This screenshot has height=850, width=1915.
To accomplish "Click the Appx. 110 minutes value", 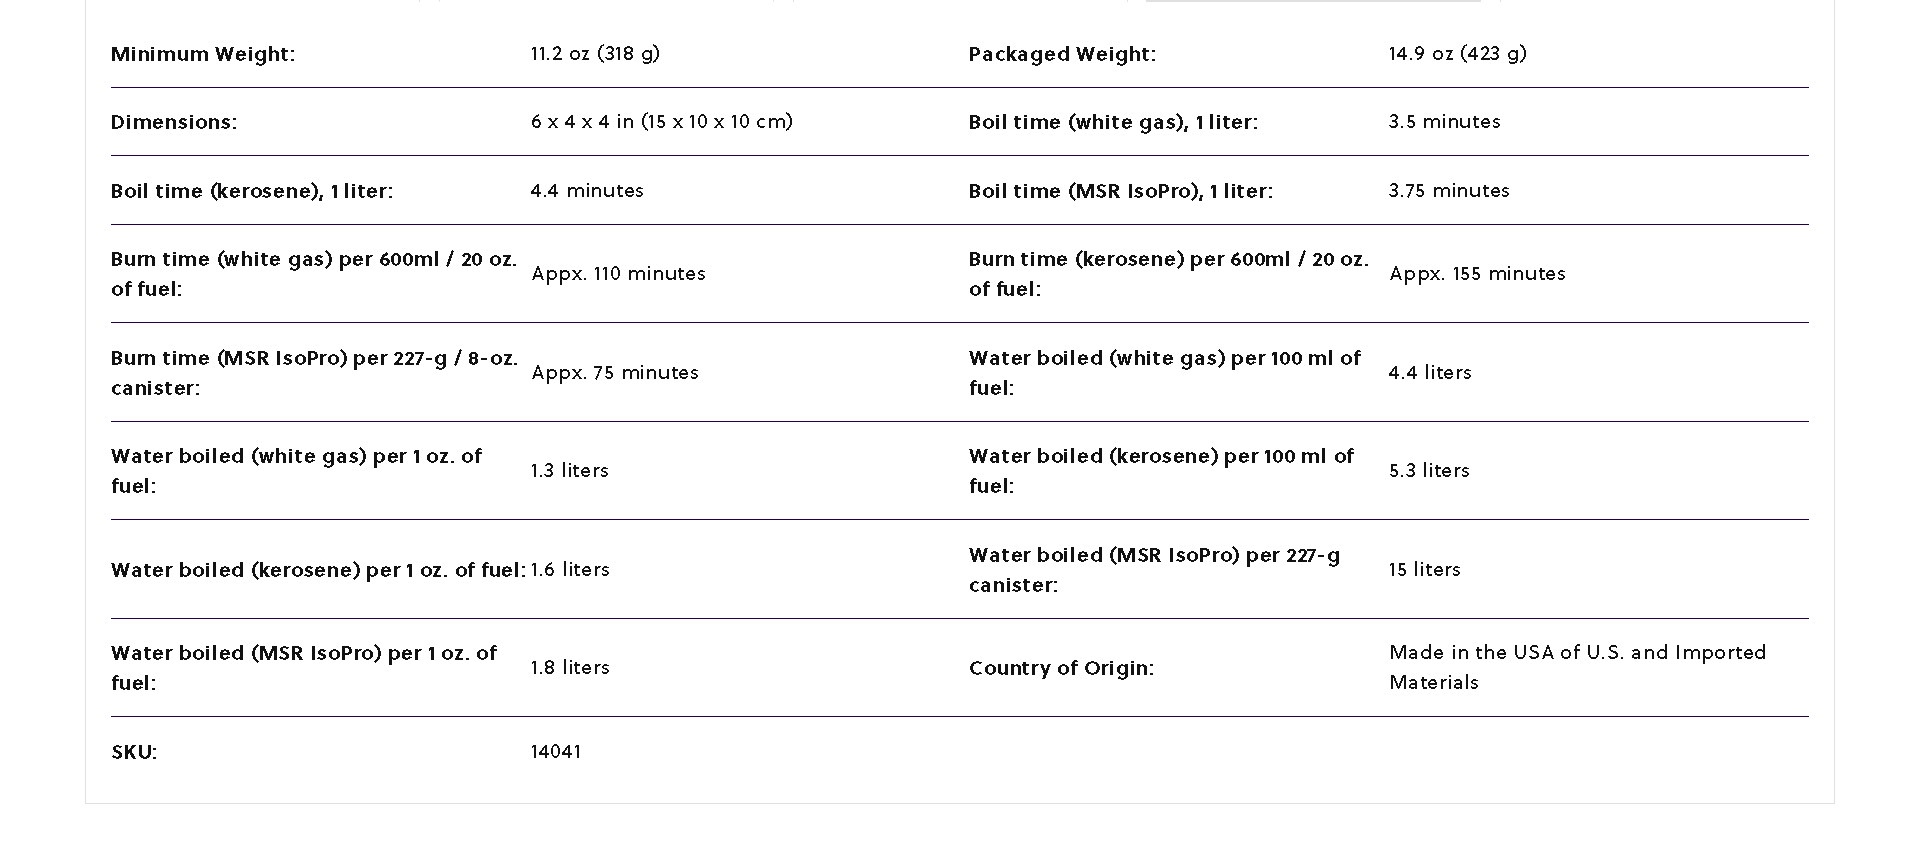I will 618,273.
